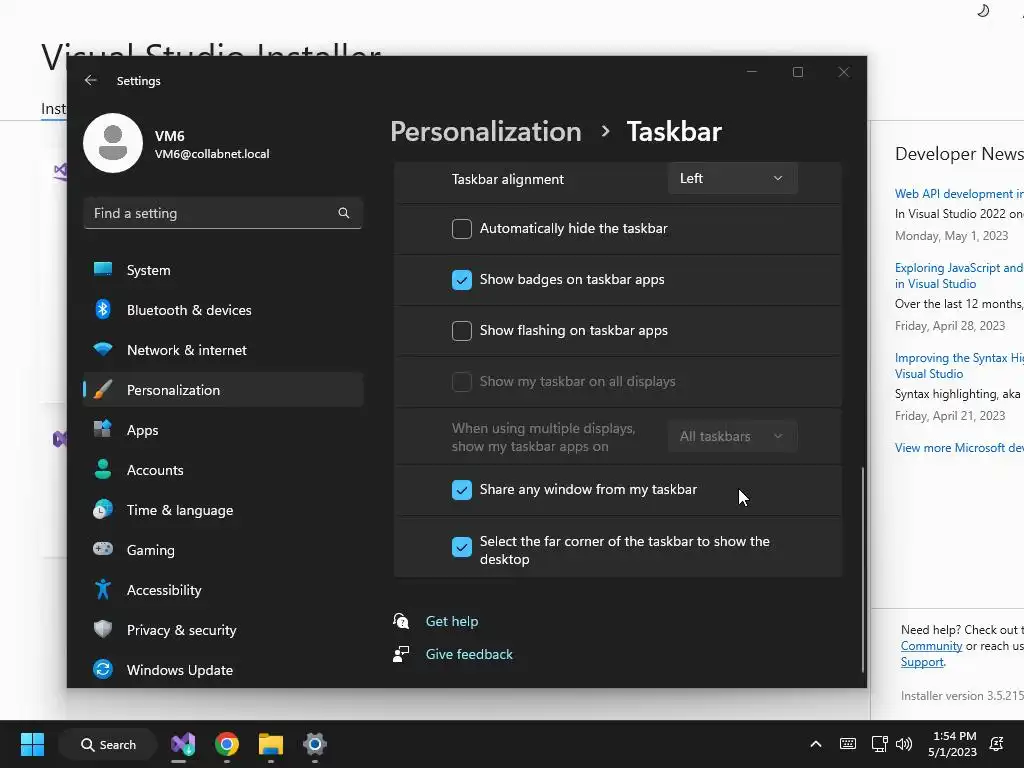Screen dimensions: 1024x768
Task: Click the VM6 account name
Action: tap(170, 136)
